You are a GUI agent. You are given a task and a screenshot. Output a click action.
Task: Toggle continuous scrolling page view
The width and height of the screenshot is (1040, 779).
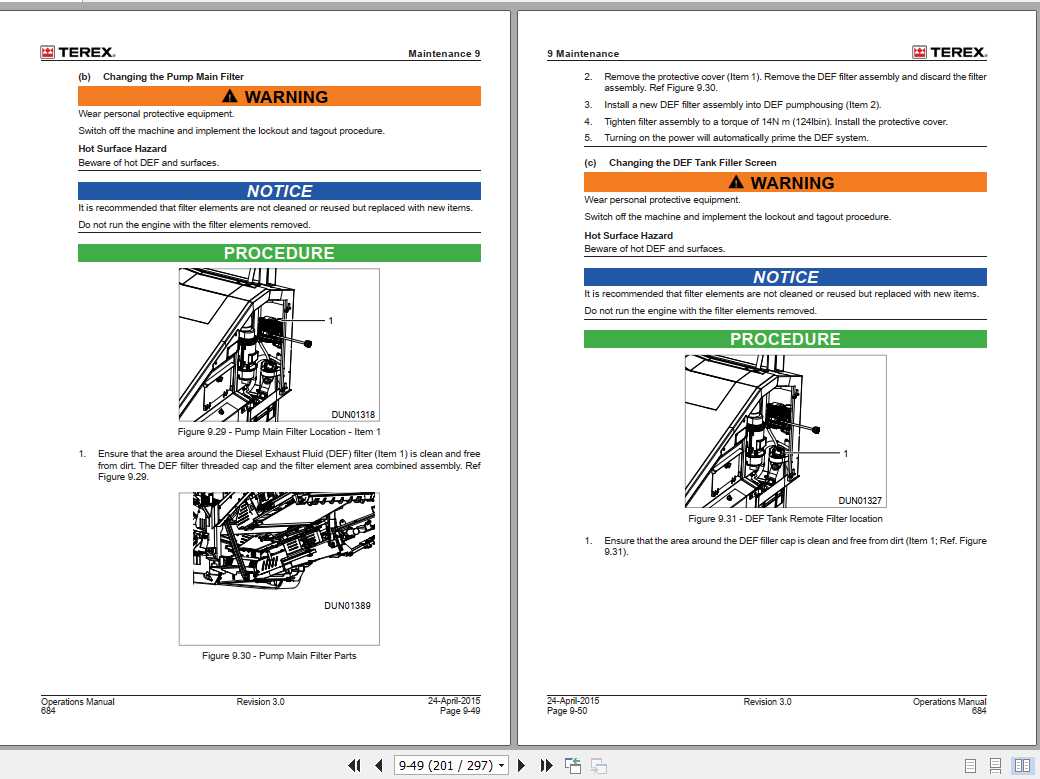pyautogui.click(x=997, y=764)
